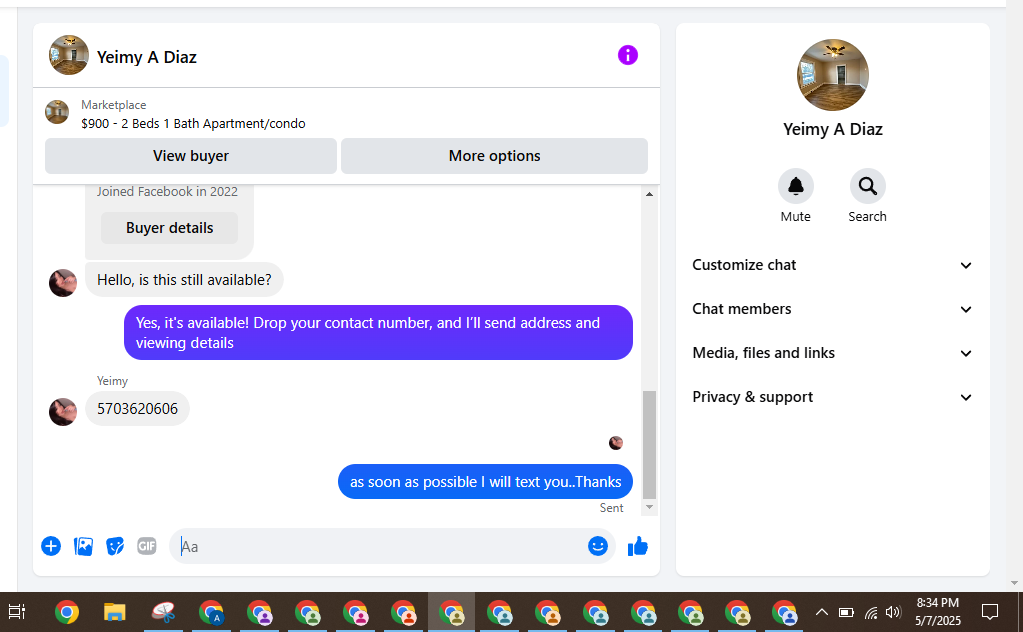Focus the Aa message input field
Screen dimensions: 1023x632
[382, 547]
